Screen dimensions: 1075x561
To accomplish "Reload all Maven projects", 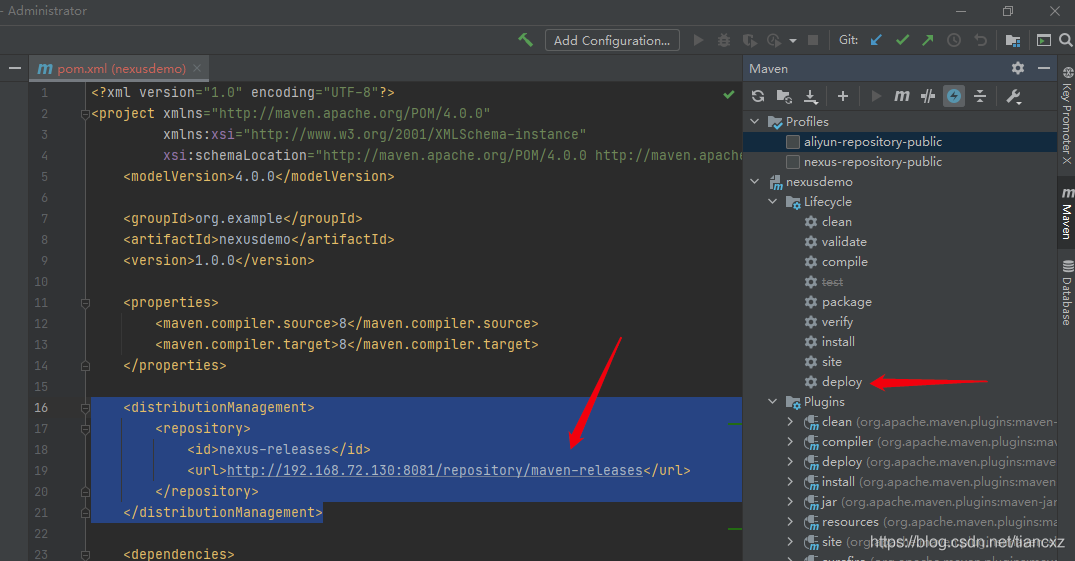I will 758,96.
